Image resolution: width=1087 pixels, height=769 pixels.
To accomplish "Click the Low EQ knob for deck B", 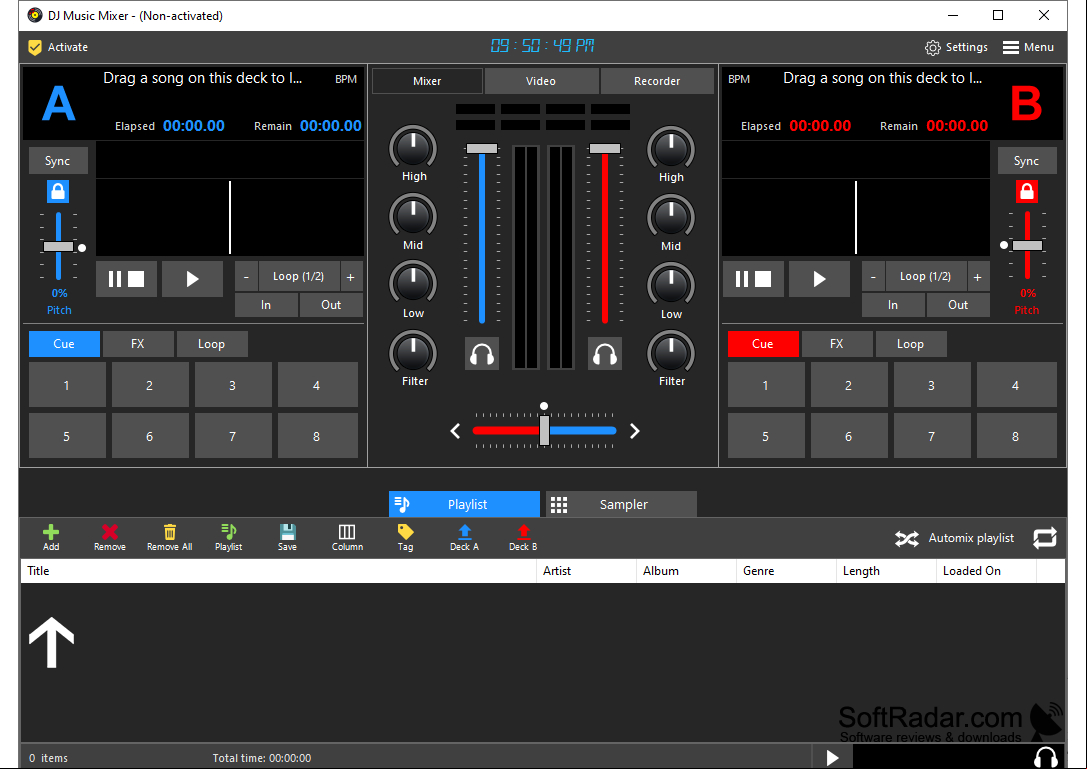I will [x=671, y=285].
